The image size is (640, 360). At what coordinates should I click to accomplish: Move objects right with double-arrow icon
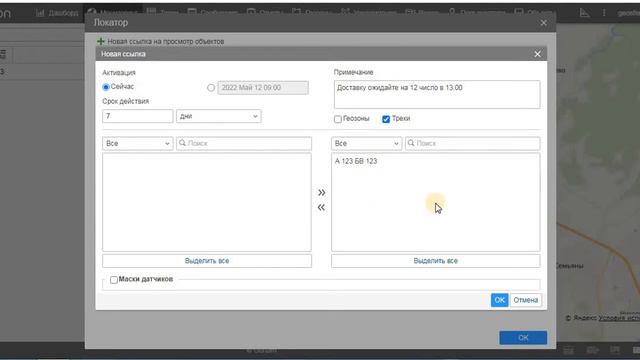tap(322, 192)
